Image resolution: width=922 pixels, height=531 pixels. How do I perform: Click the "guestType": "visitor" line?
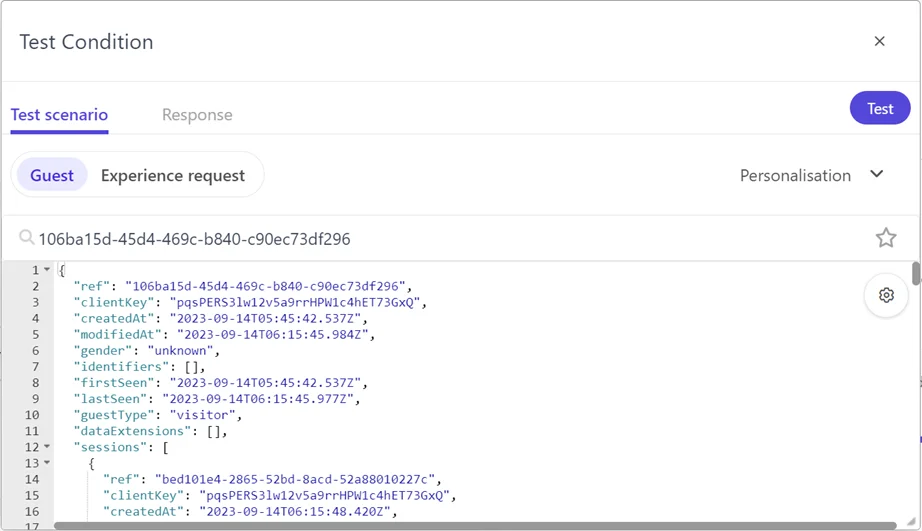[x=158, y=415]
